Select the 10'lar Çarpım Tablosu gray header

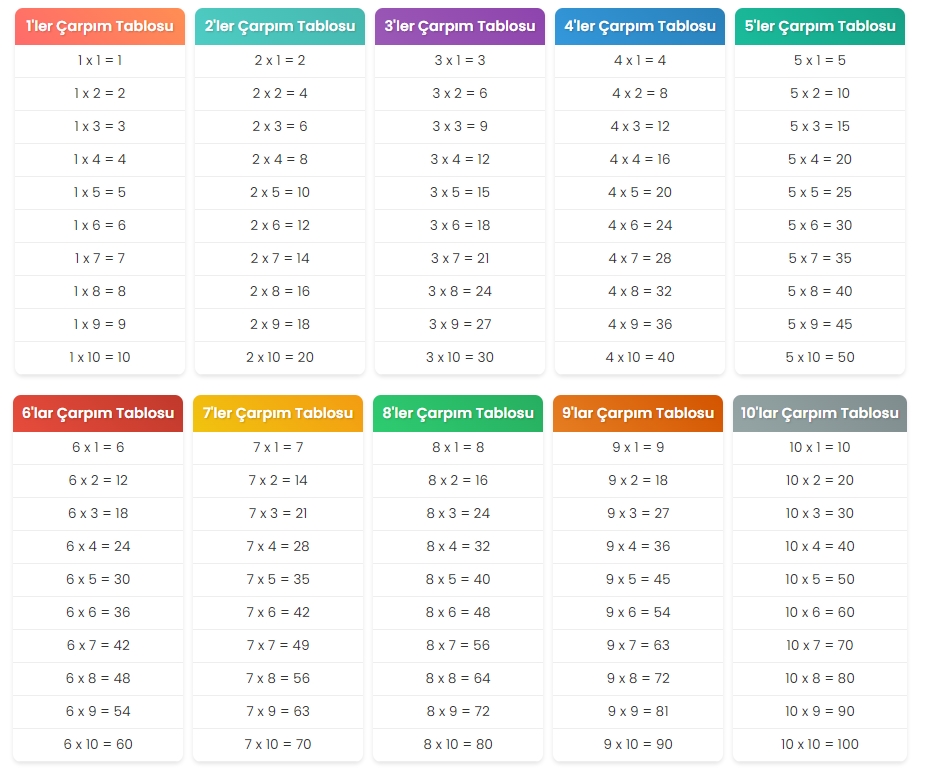click(820, 413)
